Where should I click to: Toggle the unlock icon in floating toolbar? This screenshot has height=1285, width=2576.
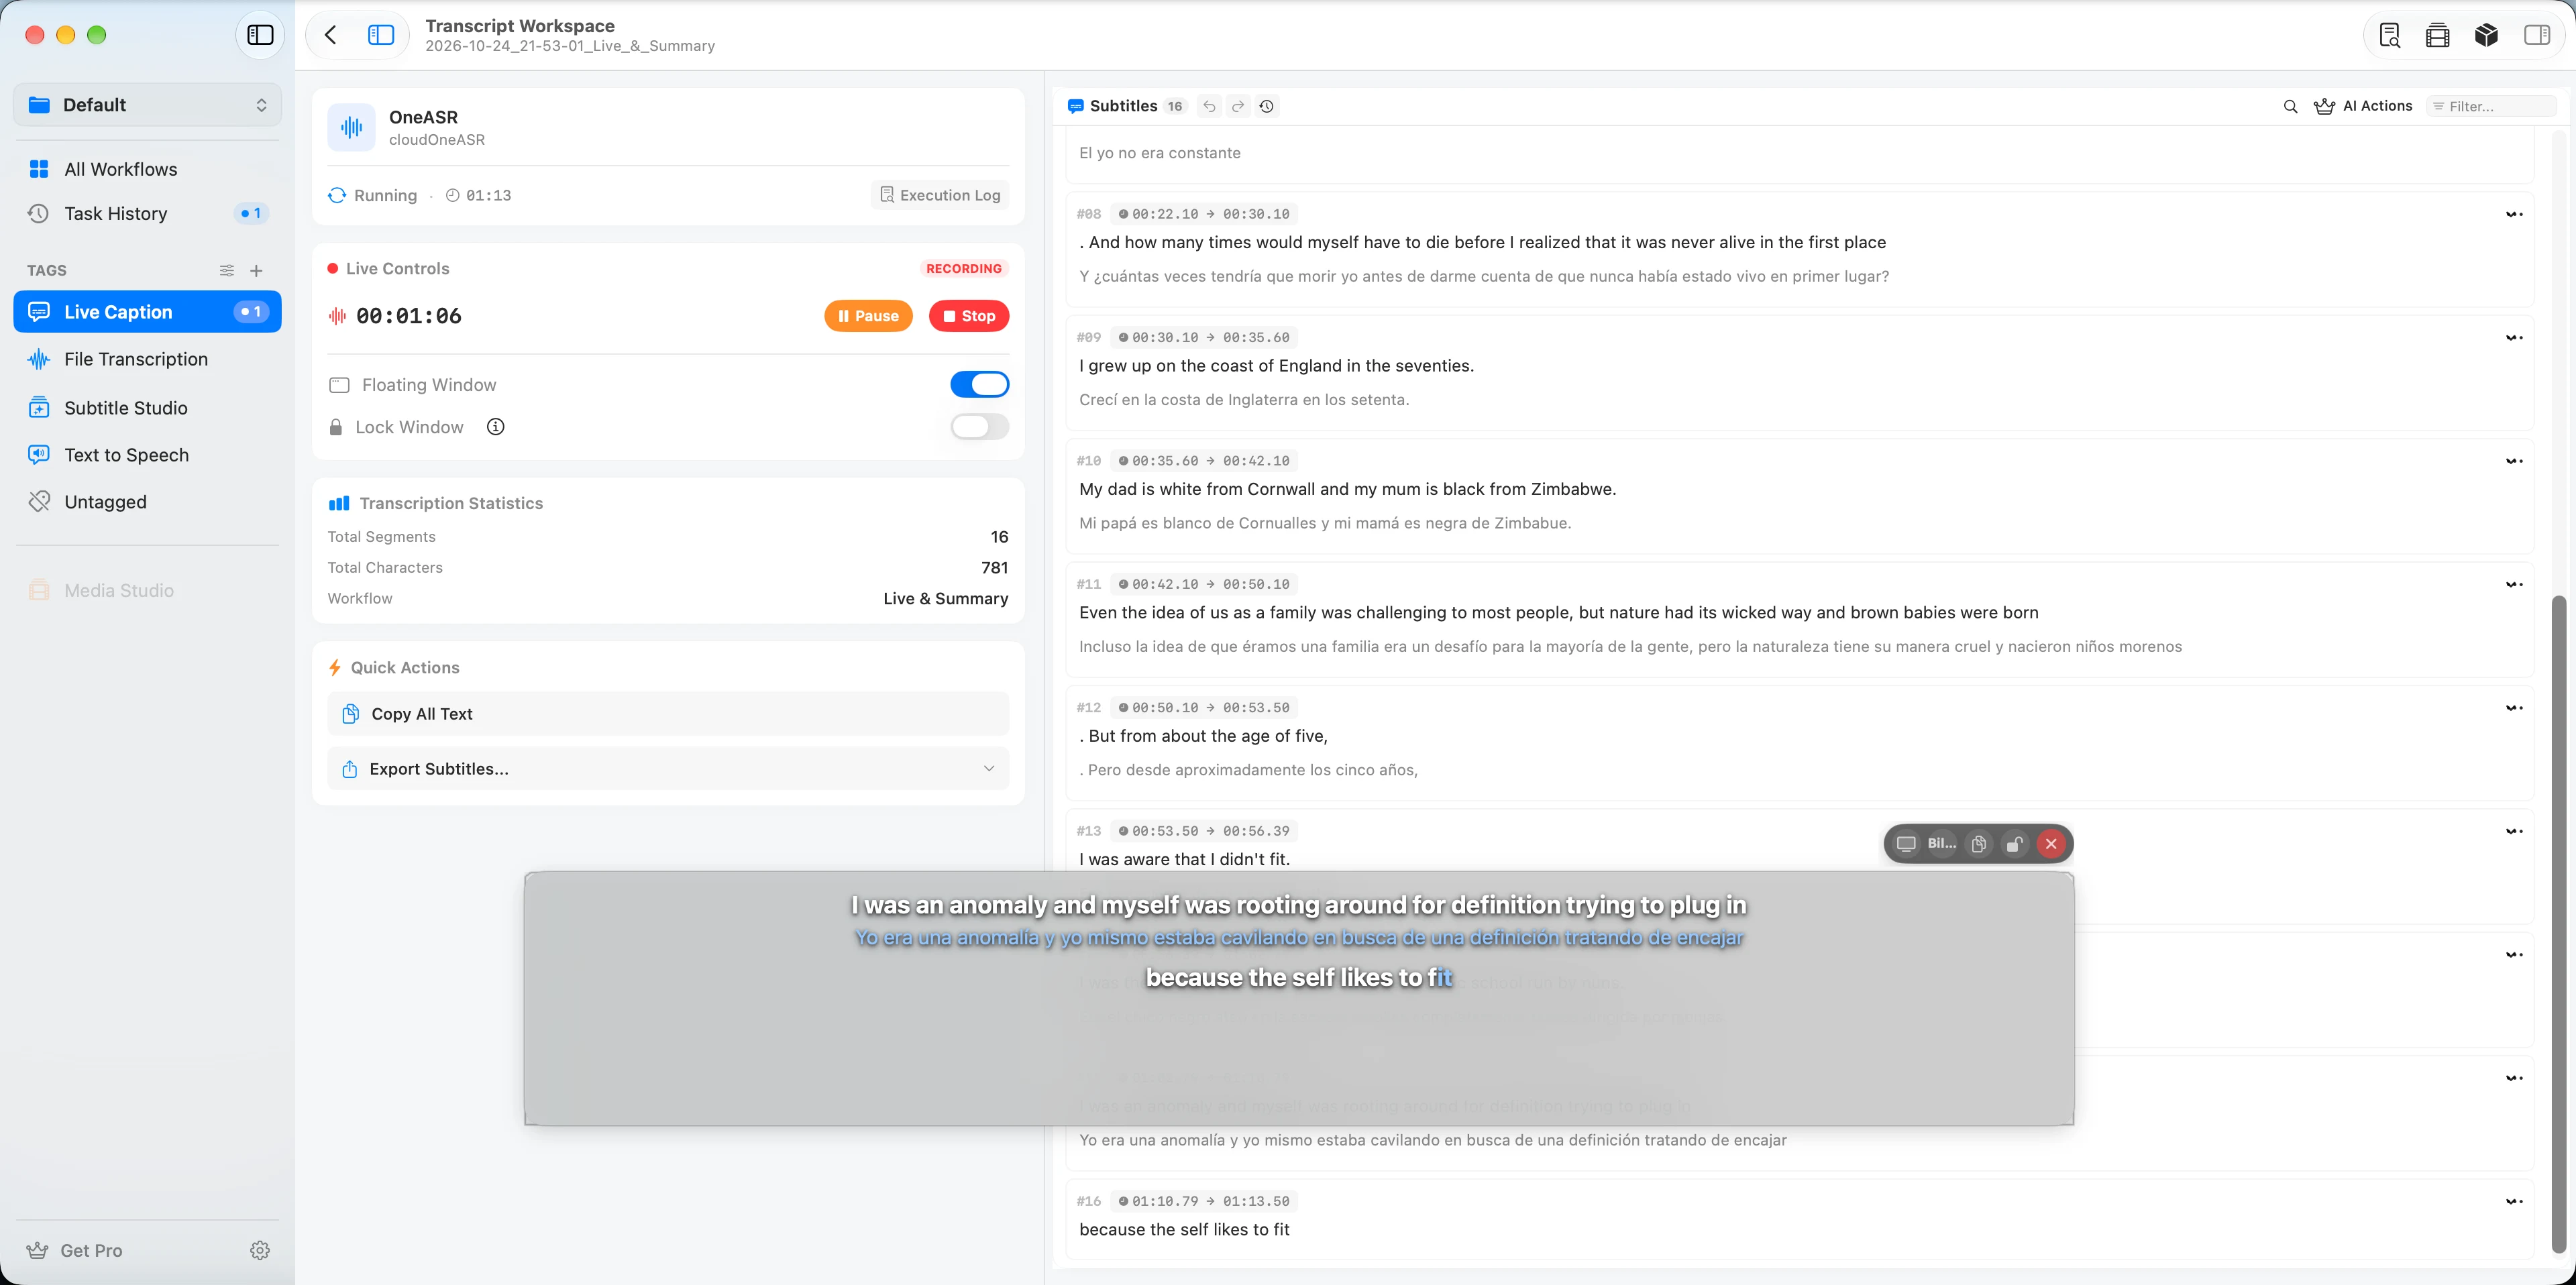2015,843
